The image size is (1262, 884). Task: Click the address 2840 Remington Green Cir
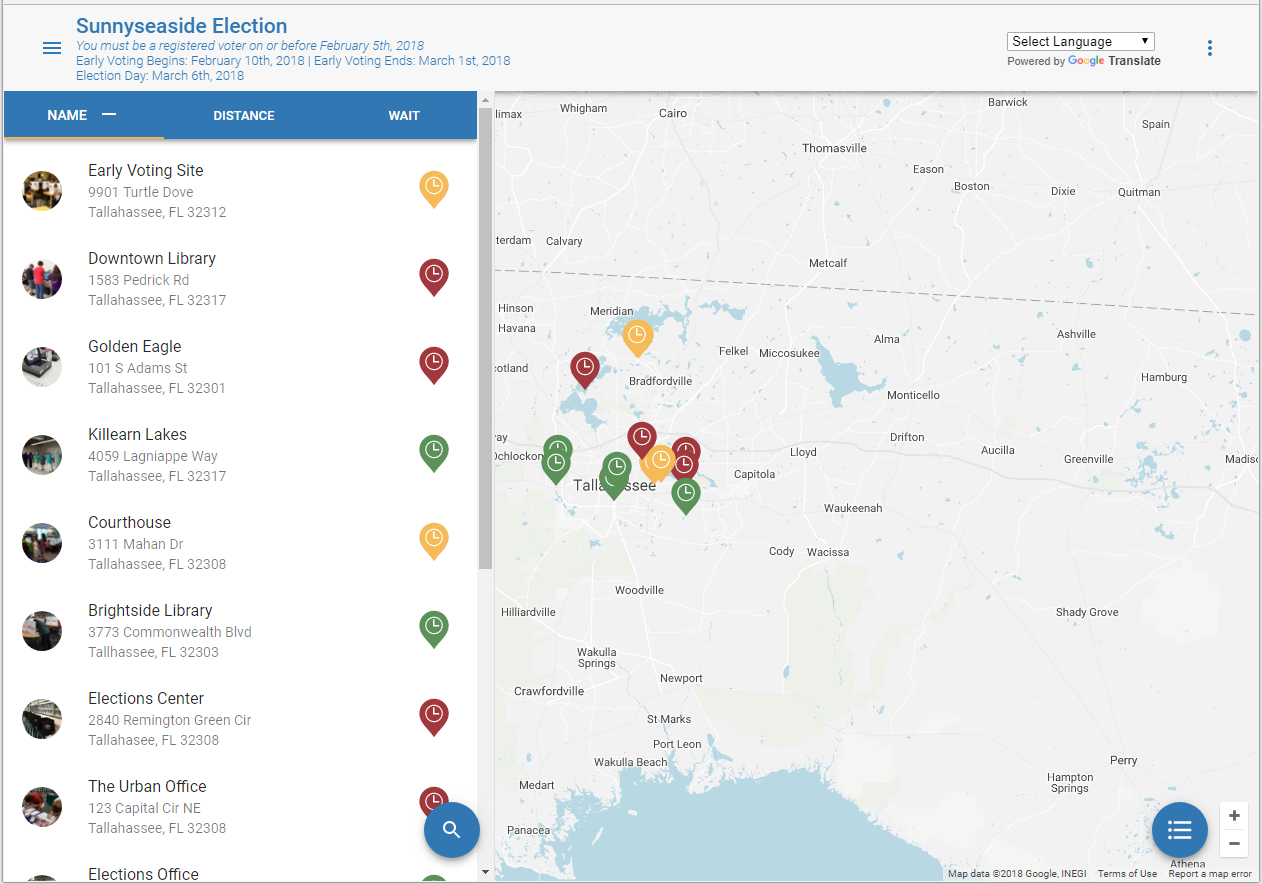(170, 720)
